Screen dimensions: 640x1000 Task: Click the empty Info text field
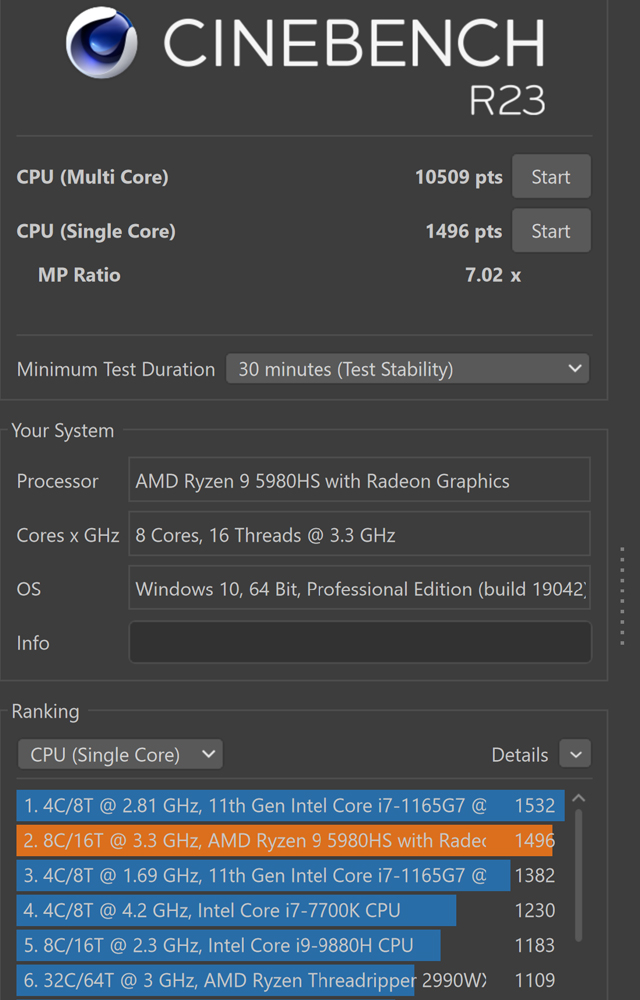(x=359, y=643)
